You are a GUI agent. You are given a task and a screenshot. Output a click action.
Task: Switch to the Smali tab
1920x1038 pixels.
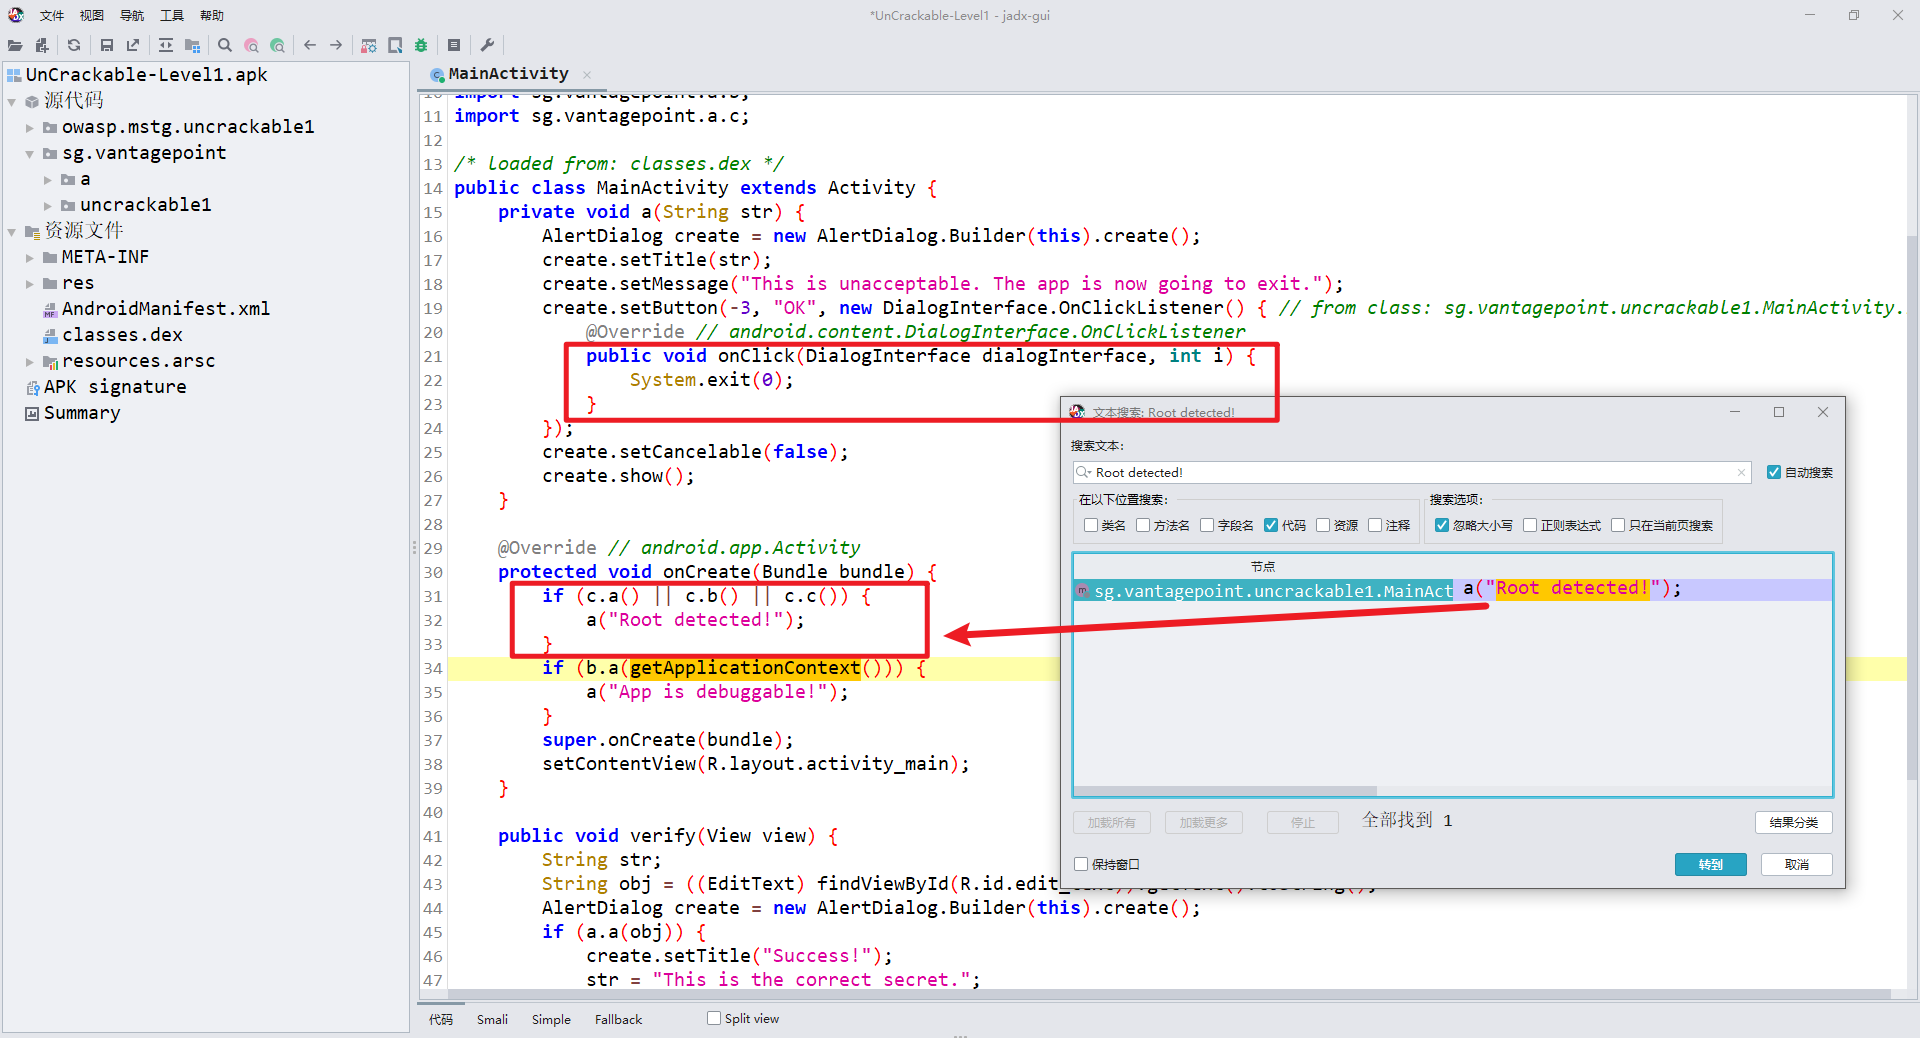(x=492, y=1019)
